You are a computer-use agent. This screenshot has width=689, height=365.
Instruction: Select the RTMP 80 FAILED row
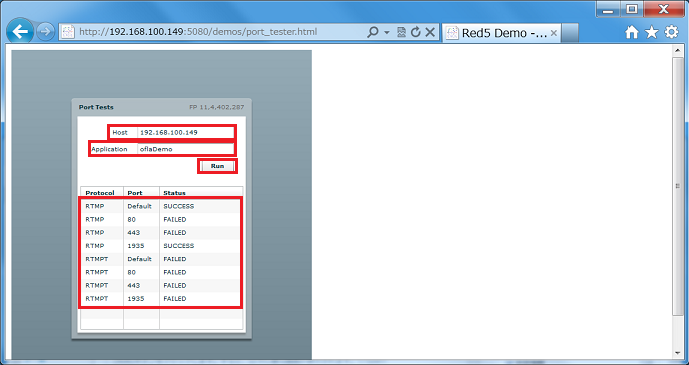[161, 219]
